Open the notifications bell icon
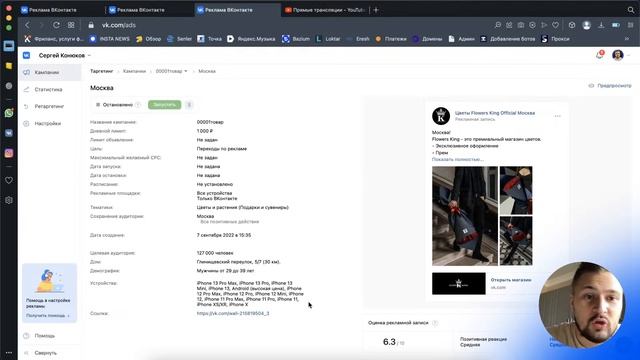This screenshot has height=360, width=640. click(600, 55)
